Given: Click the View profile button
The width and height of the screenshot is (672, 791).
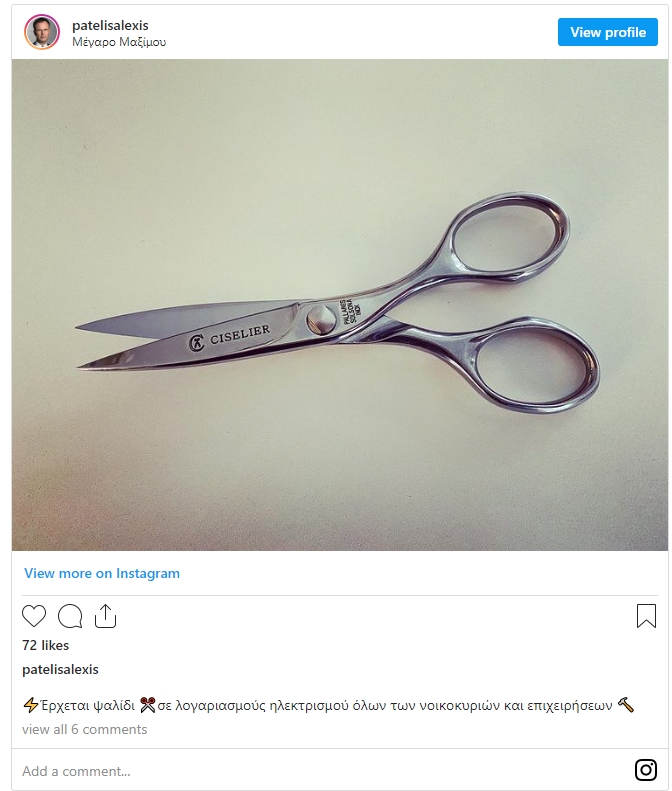Looking at the screenshot, I should (x=608, y=32).
